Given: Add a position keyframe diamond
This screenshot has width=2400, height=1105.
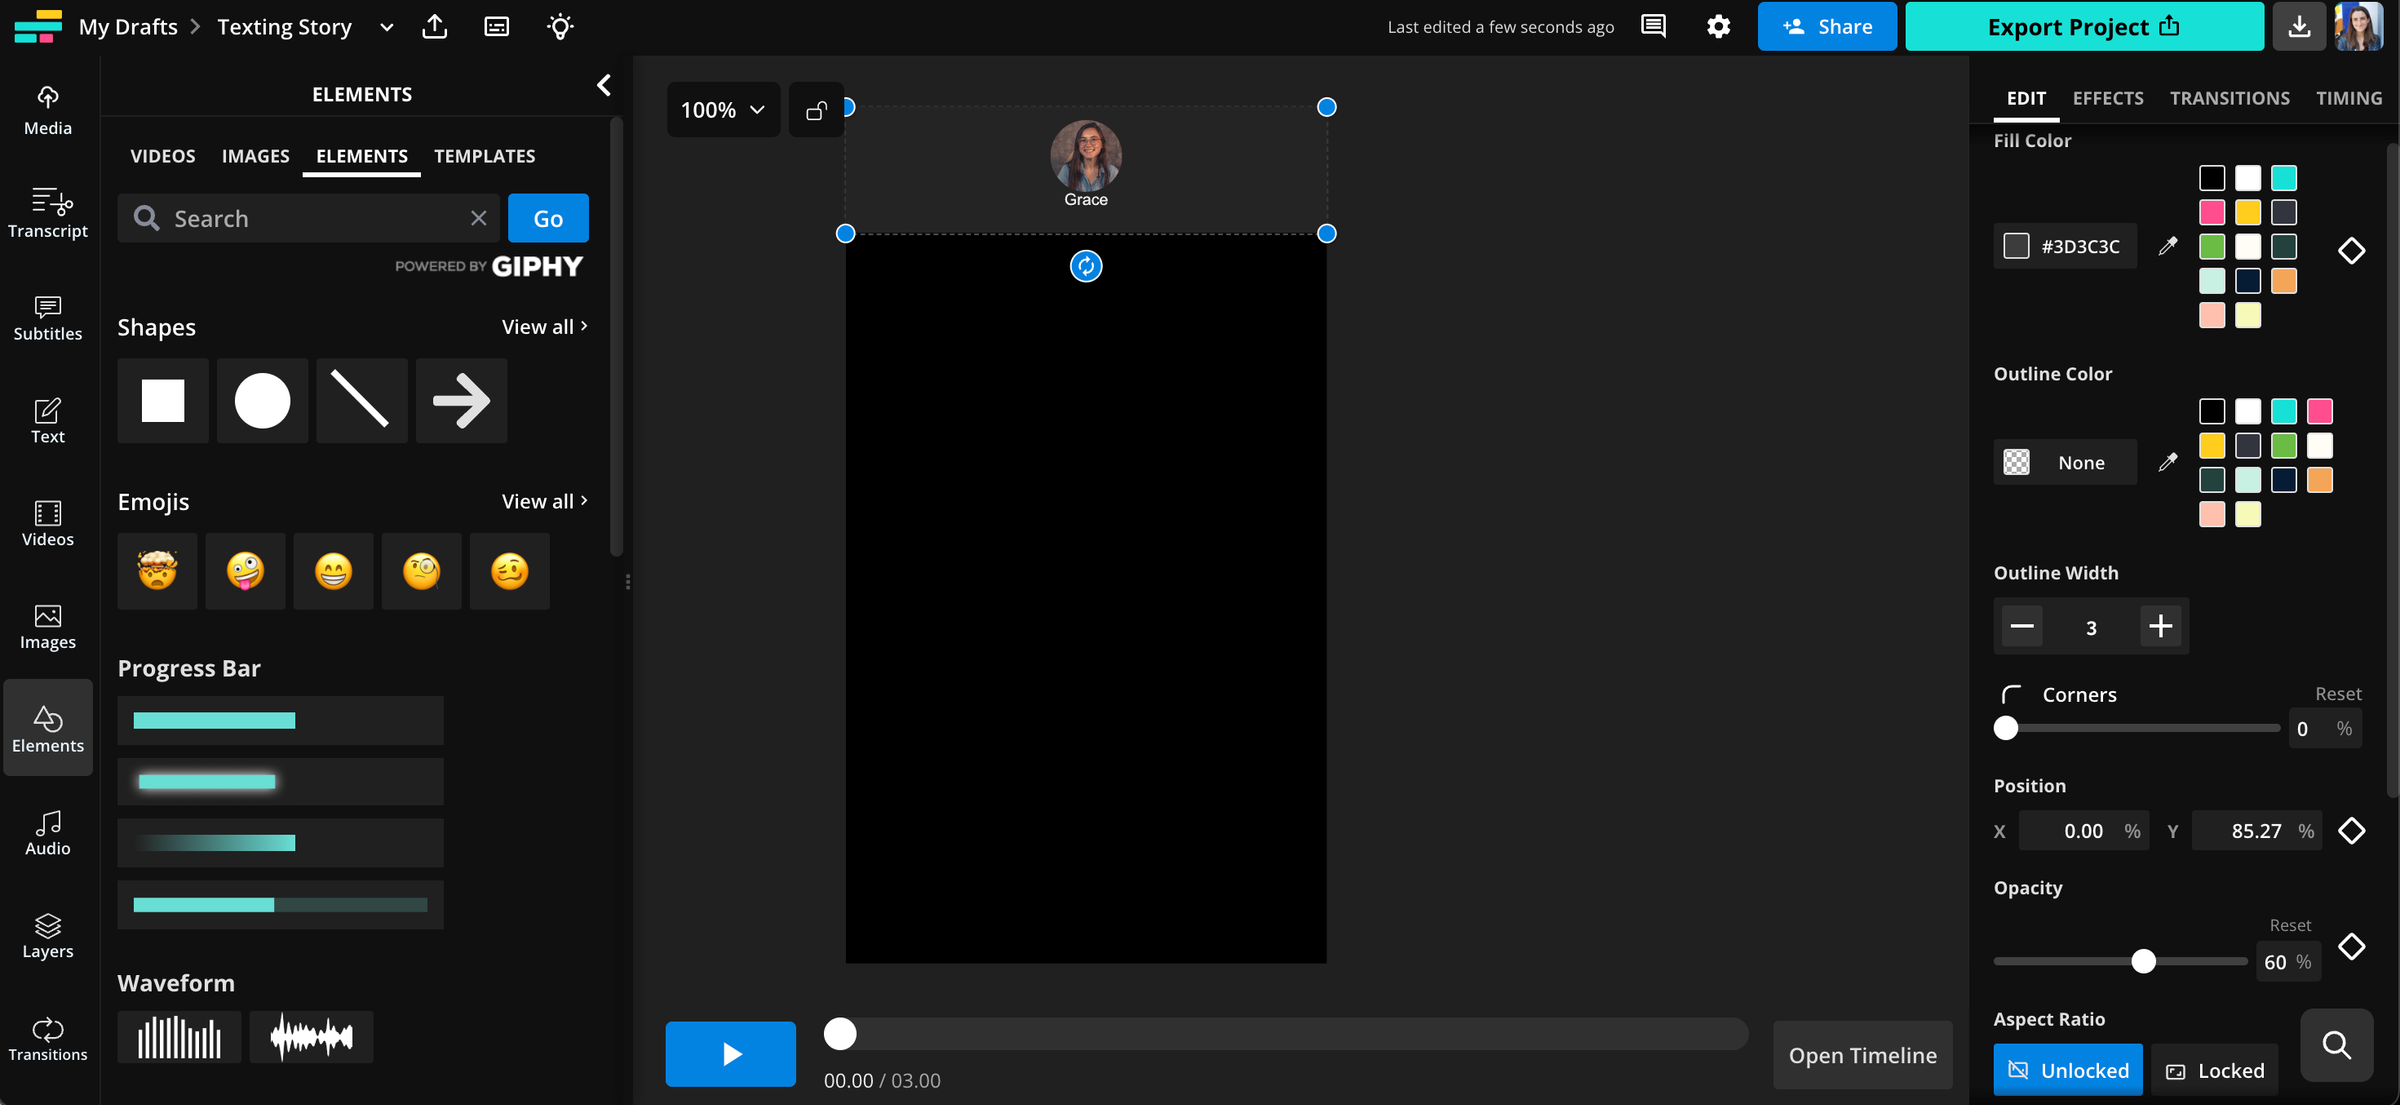Looking at the screenshot, I should click(x=2351, y=830).
